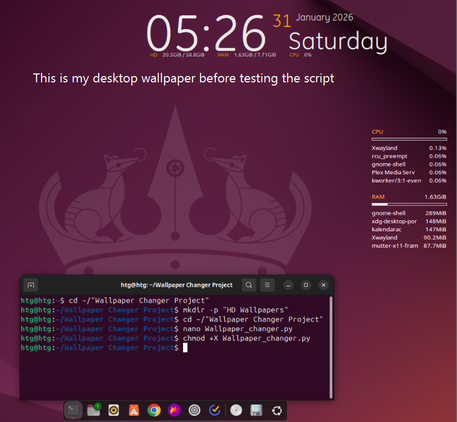Launch Google Chrome from the dock
The width and height of the screenshot is (457, 422).
(x=154, y=410)
